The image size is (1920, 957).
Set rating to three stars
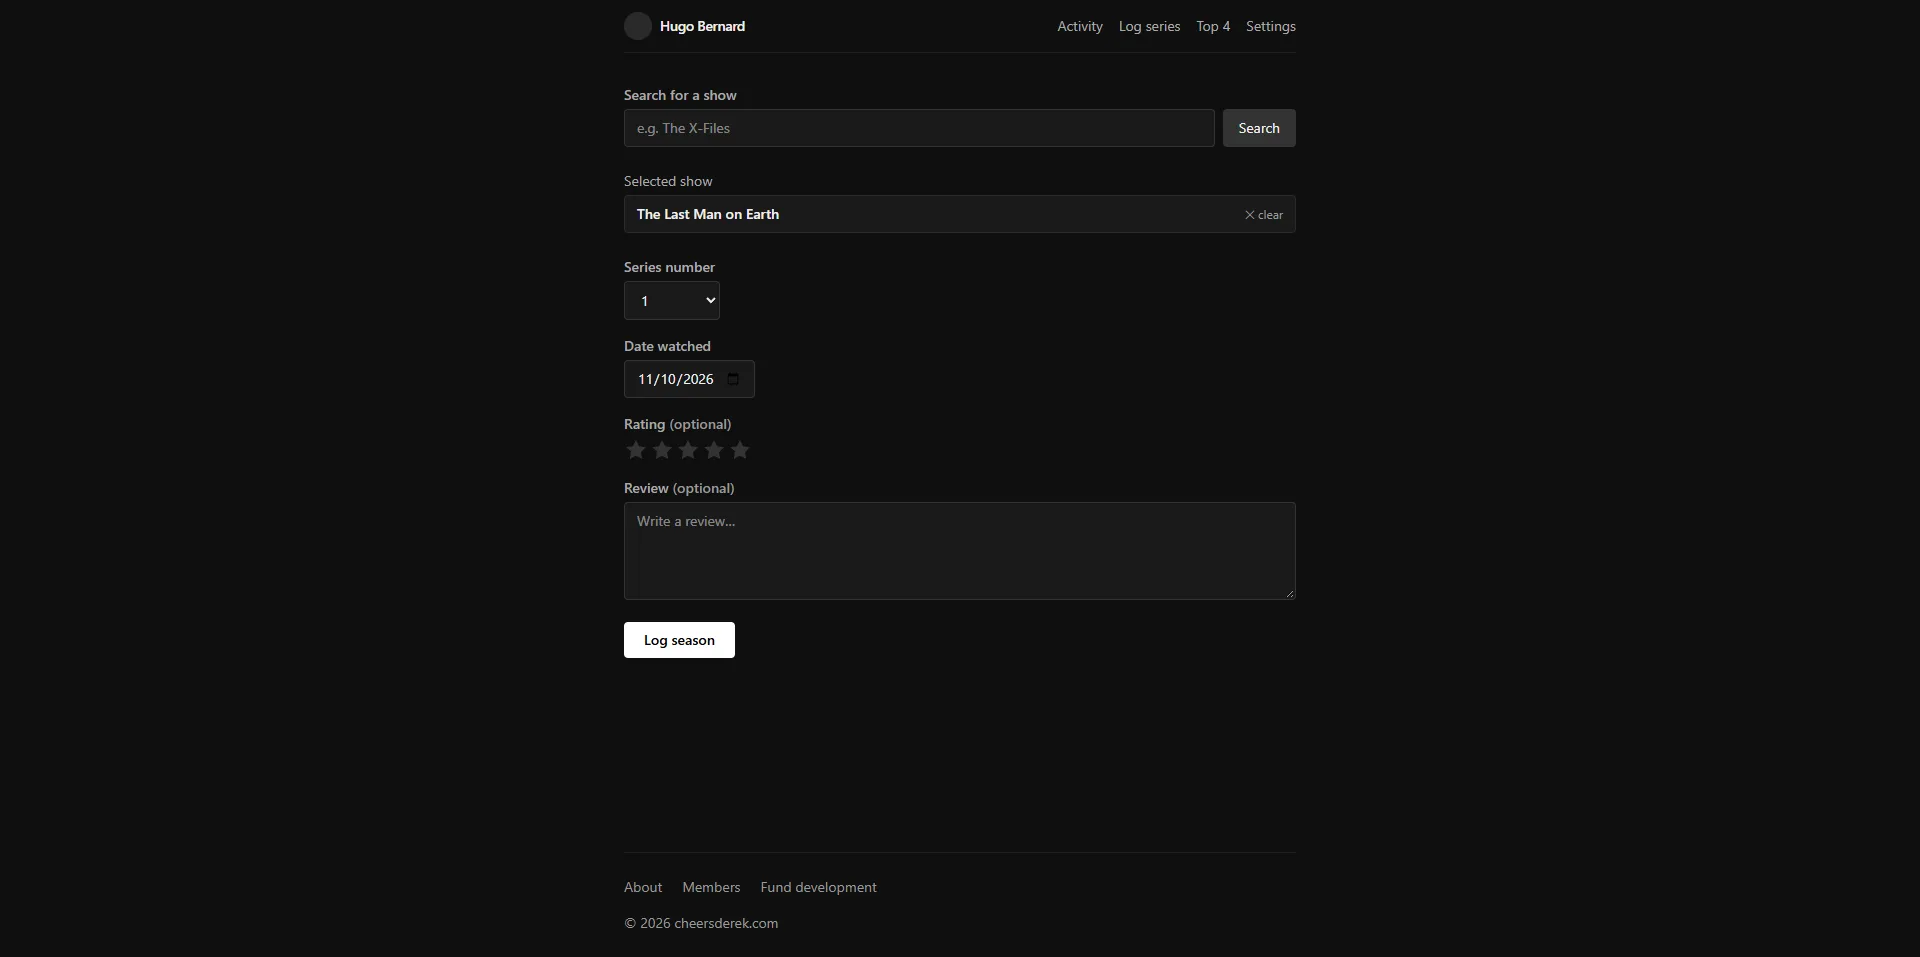687,450
